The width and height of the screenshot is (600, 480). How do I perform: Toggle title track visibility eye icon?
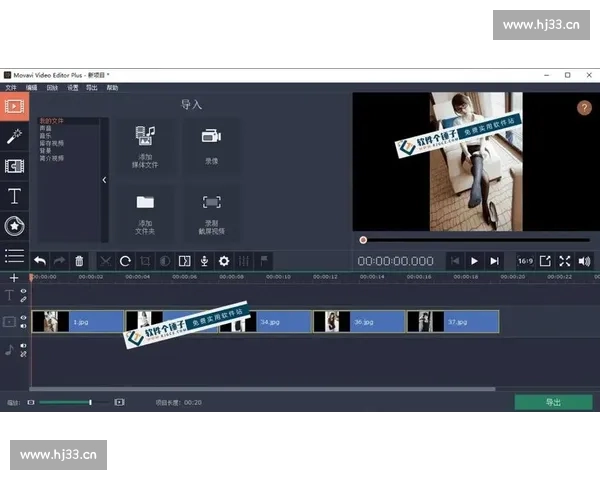[x=24, y=291]
